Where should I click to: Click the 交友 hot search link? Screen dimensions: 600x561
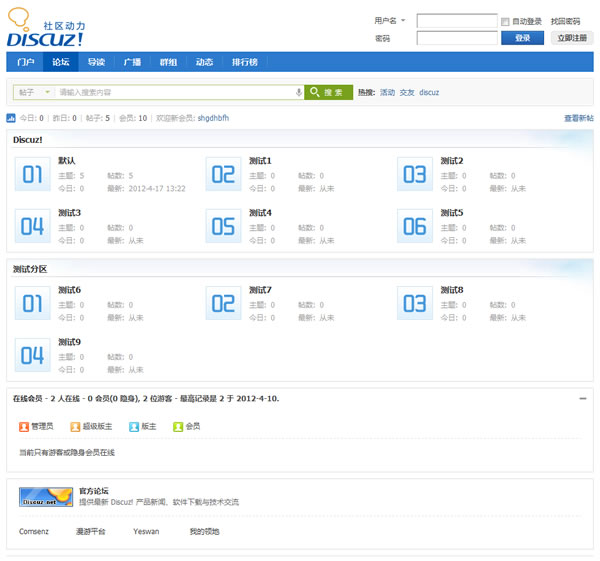point(407,92)
